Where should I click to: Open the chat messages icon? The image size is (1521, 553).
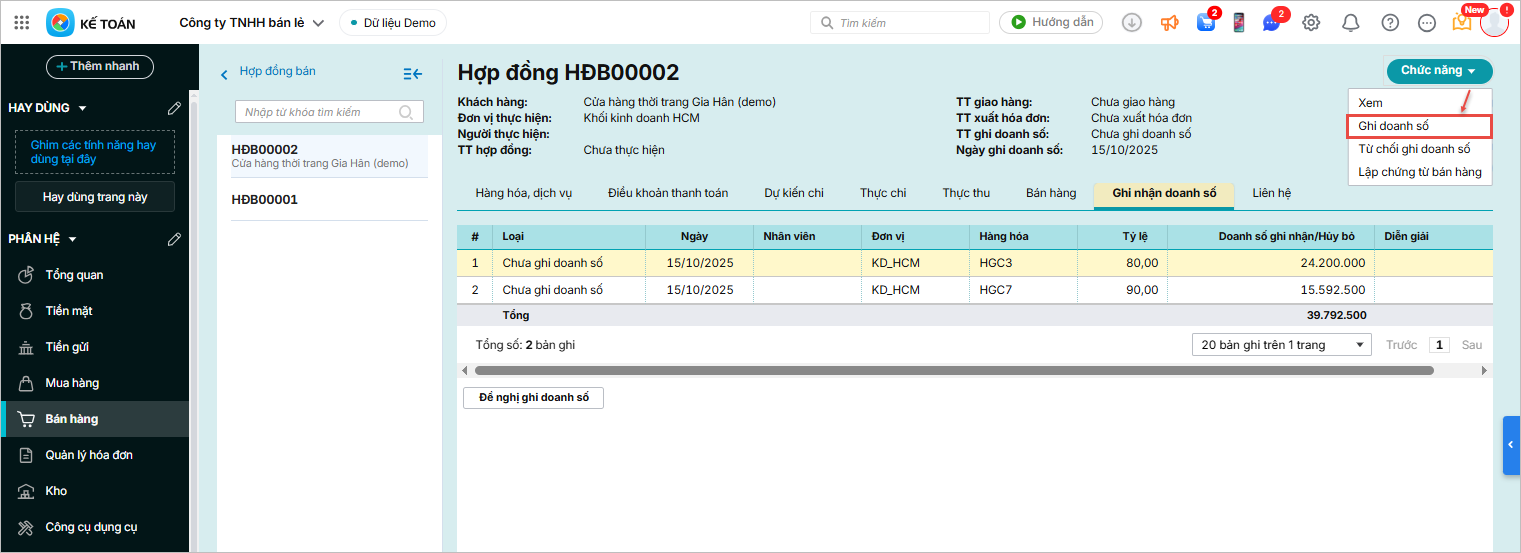point(1271,22)
